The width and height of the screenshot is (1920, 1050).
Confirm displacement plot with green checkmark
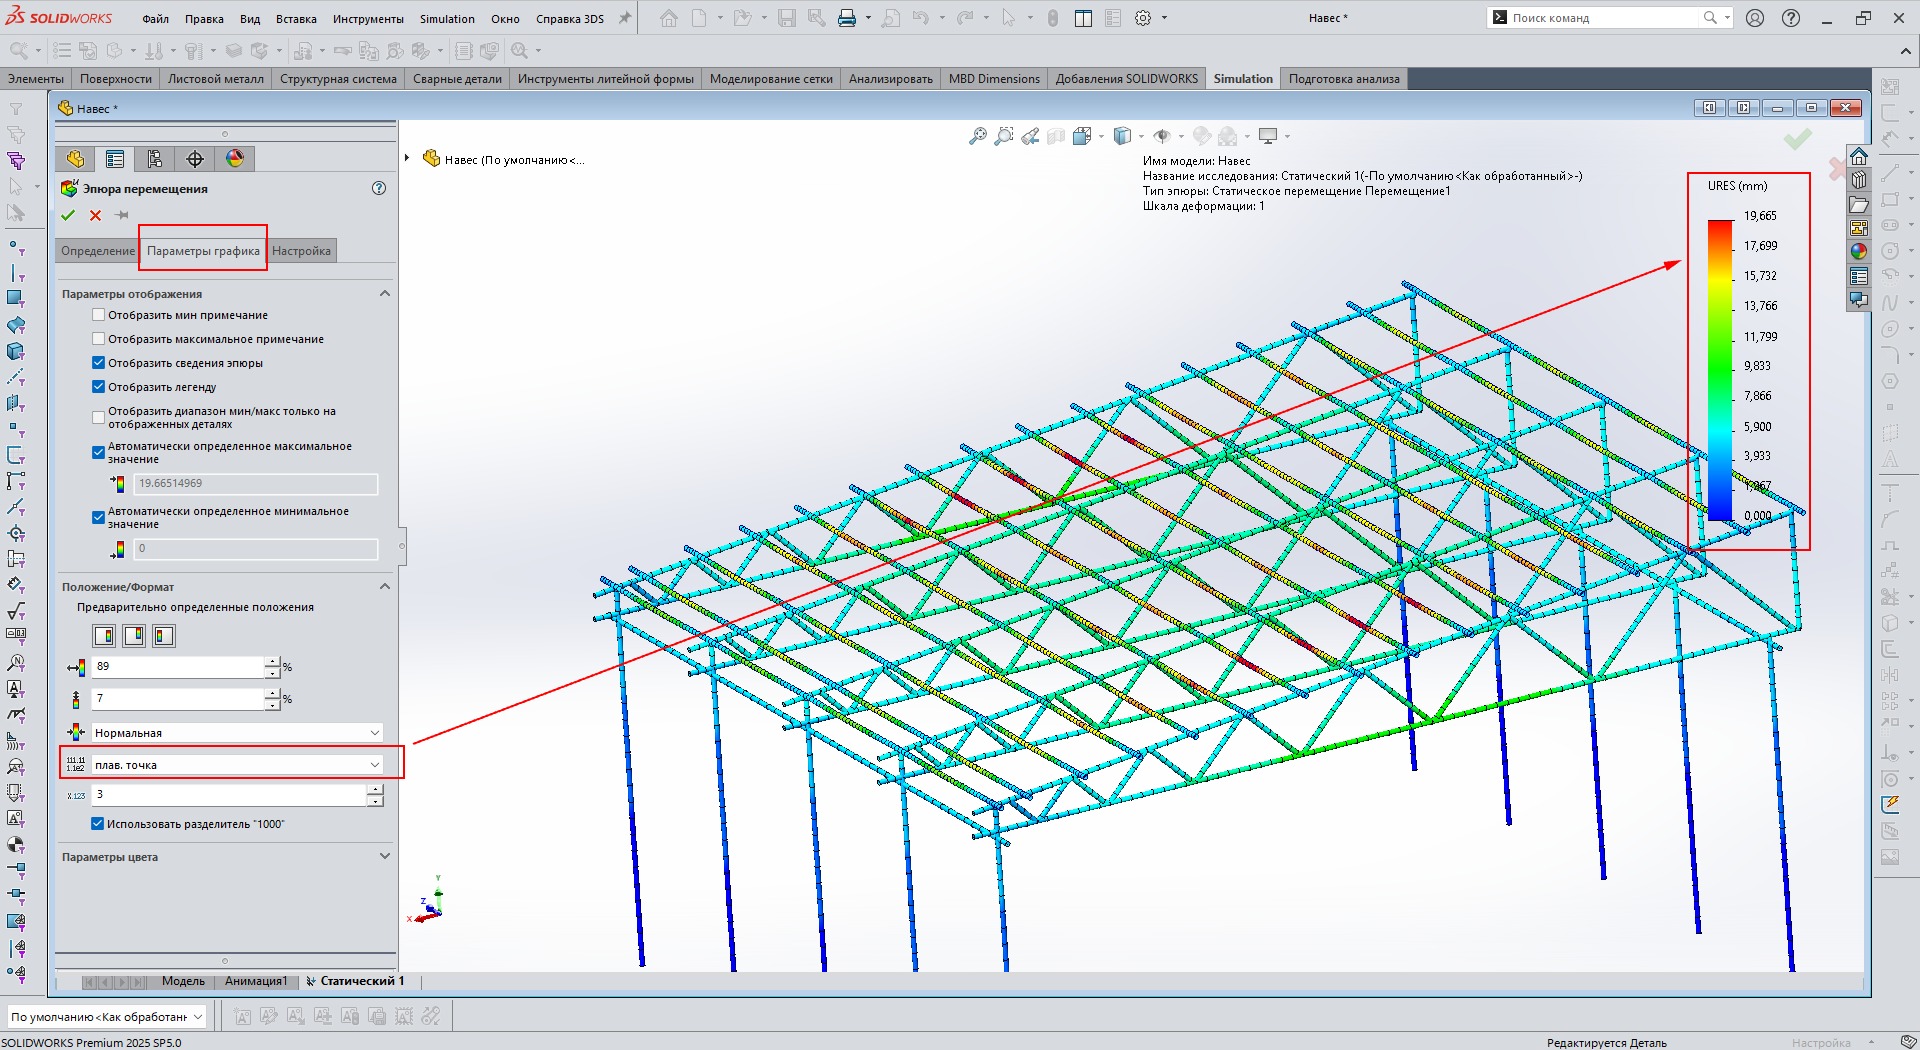68,215
